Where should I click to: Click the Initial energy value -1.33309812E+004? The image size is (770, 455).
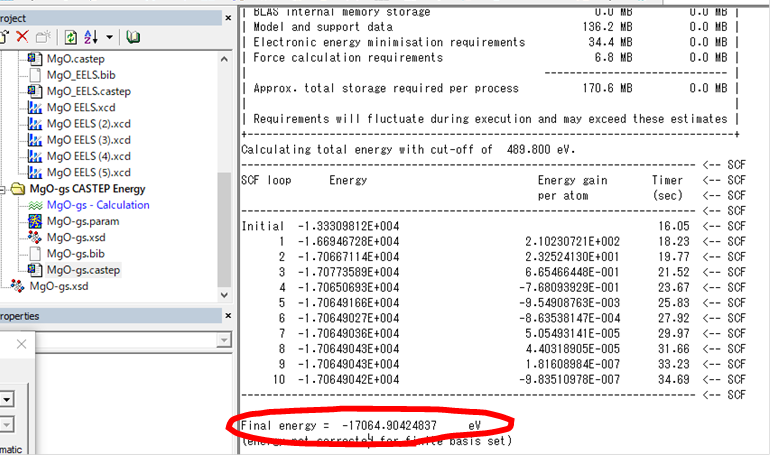[x=349, y=226]
